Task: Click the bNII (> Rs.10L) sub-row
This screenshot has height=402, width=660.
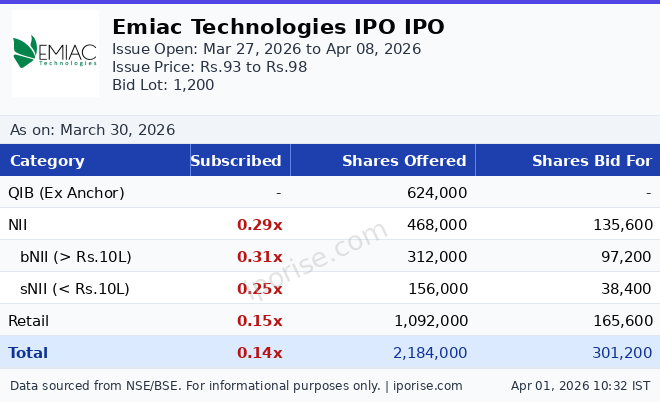Action: pyautogui.click(x=76, y=257)
